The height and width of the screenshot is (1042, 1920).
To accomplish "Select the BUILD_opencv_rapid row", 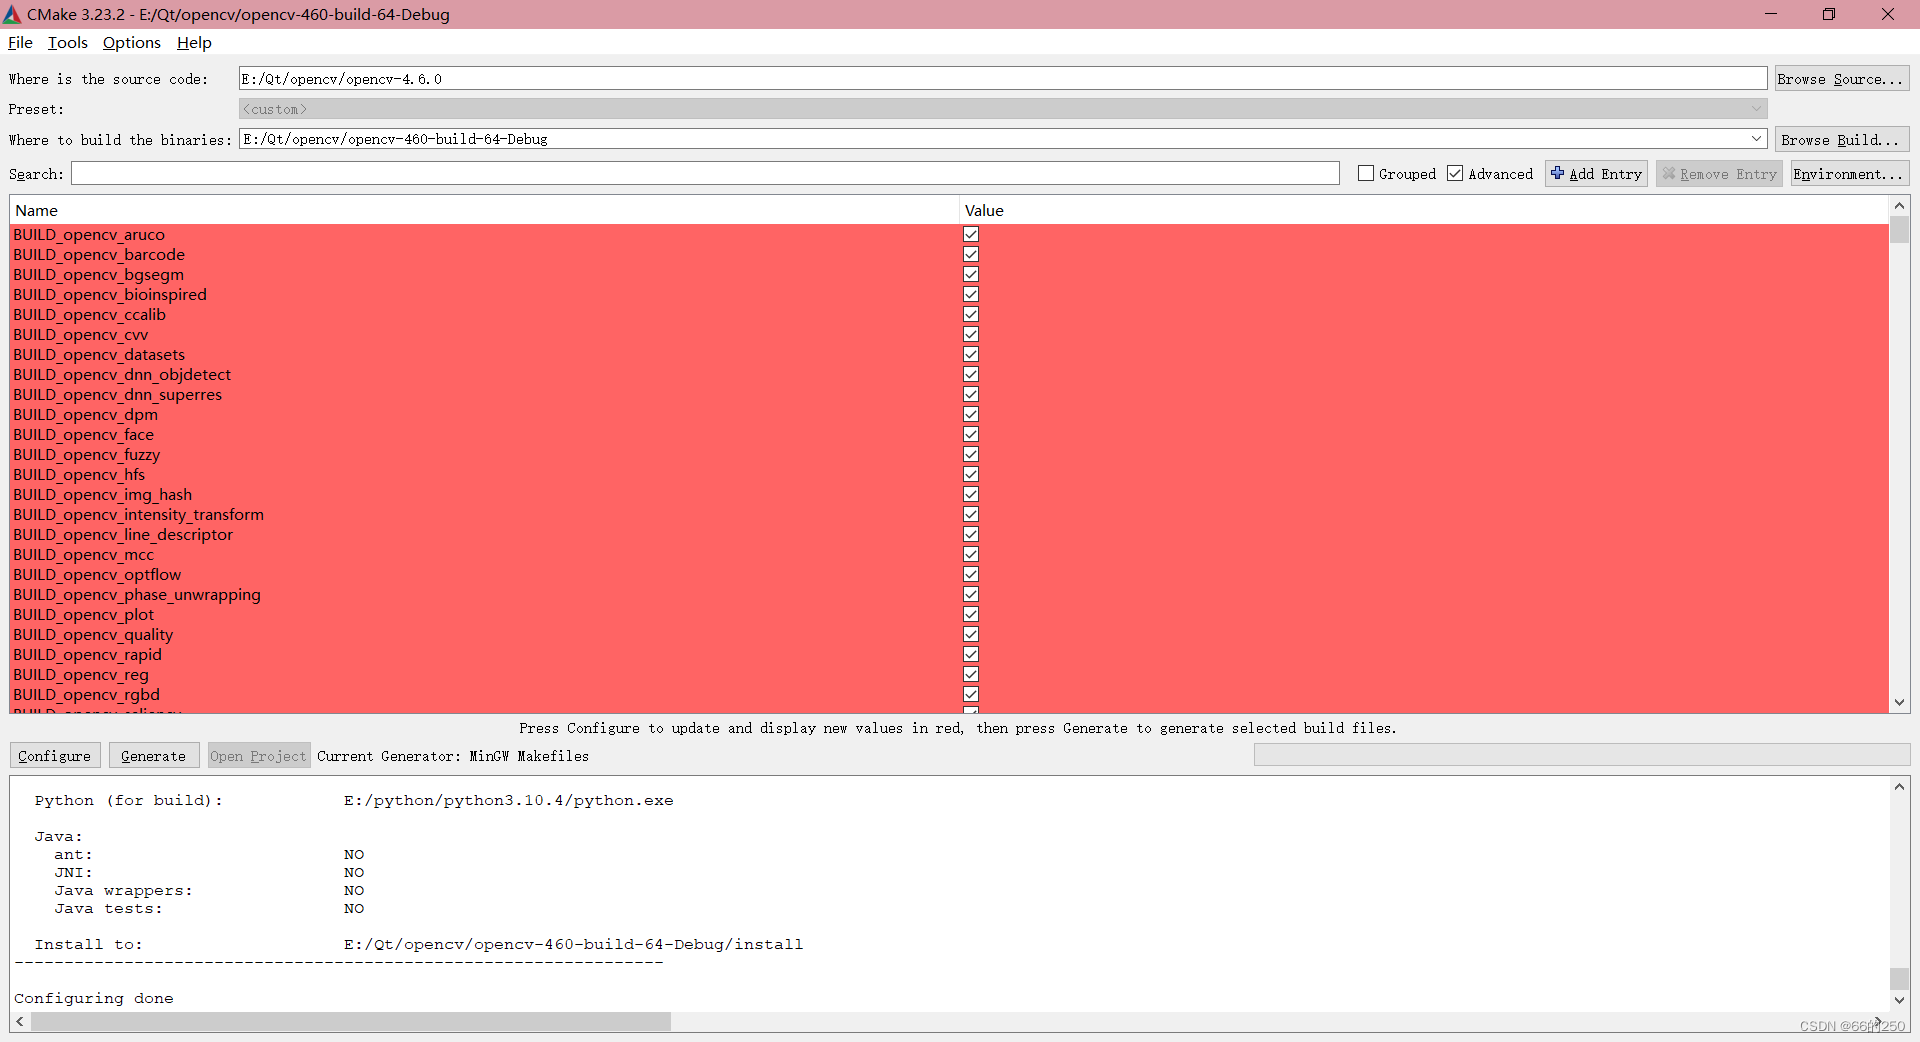I will (x=949, y=654).
